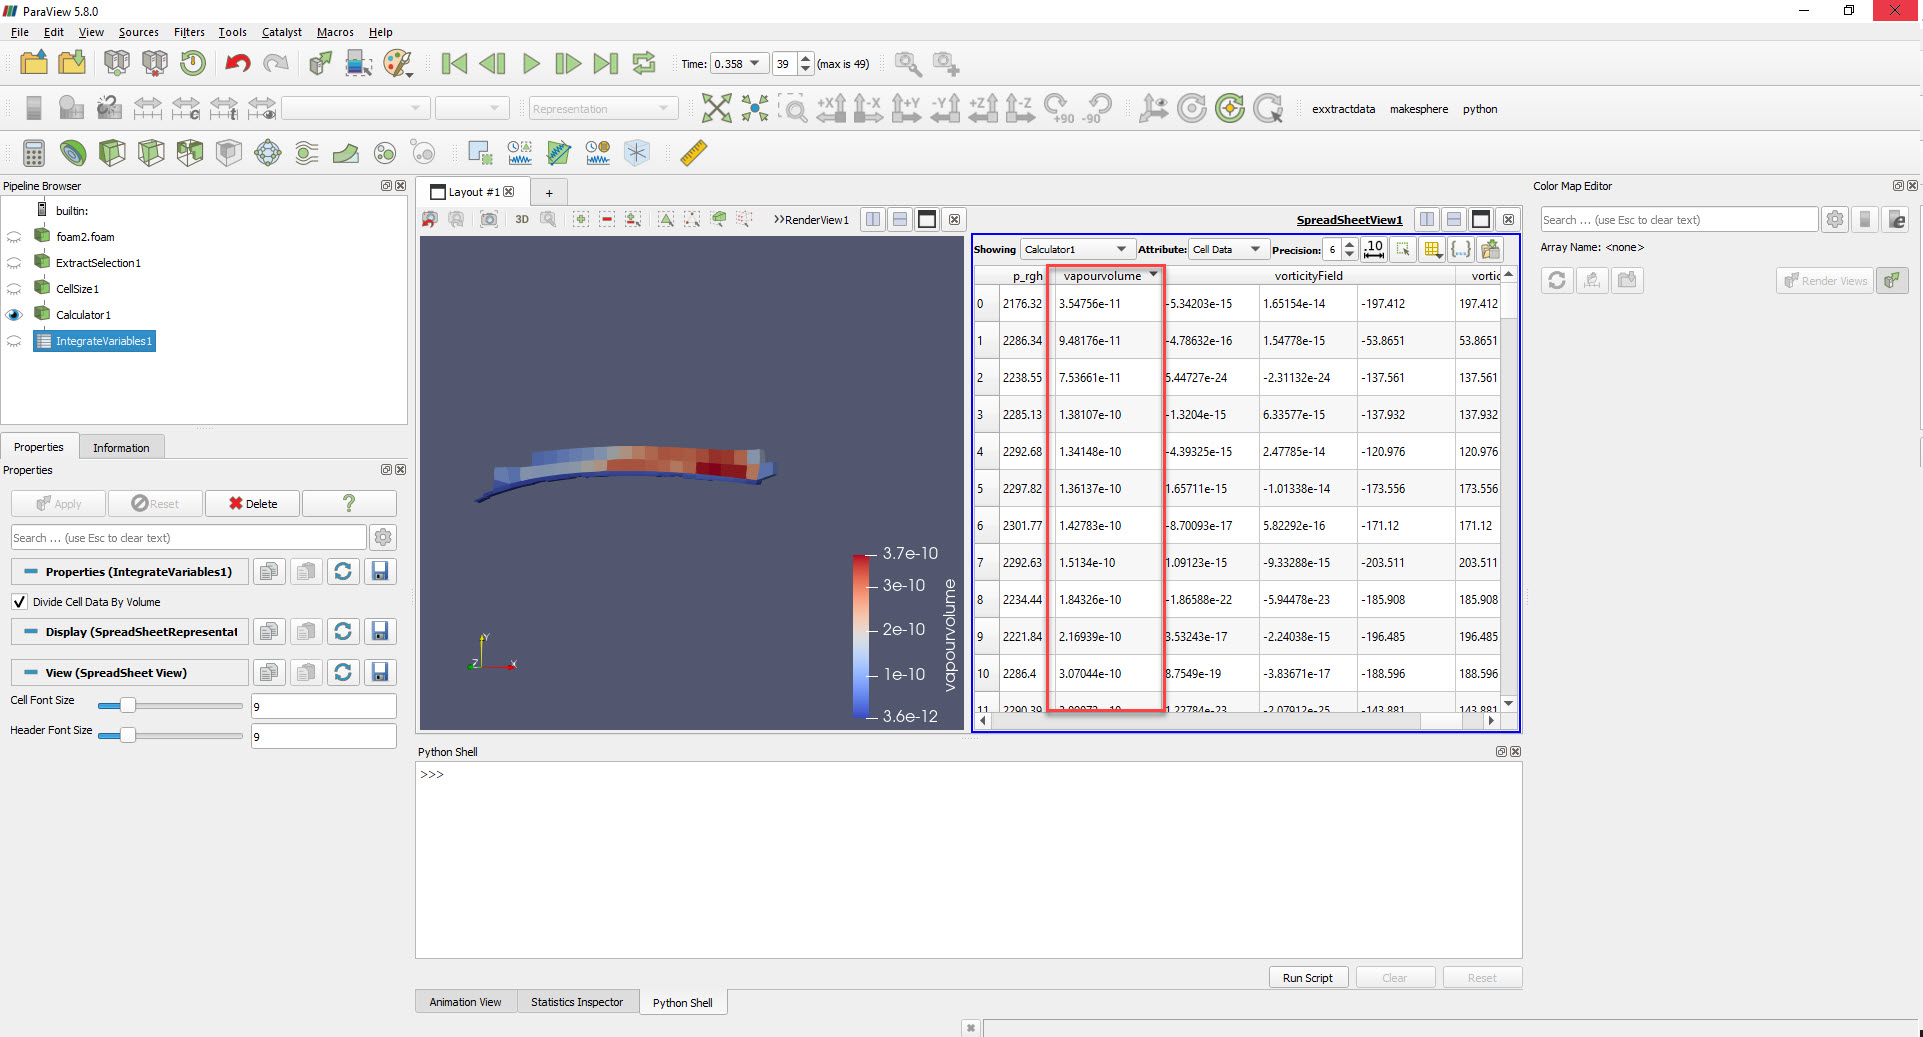1923x1037 pixels.
Task: Click the Zoom to data icon
Action: [755, 108]
